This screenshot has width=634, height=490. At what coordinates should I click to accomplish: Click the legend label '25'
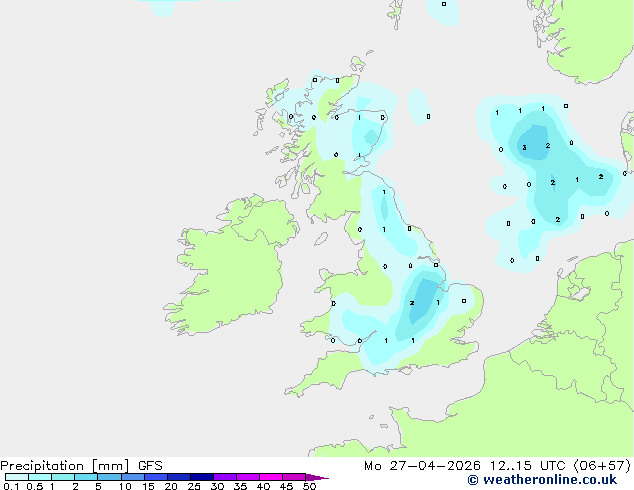pos(194,486)
